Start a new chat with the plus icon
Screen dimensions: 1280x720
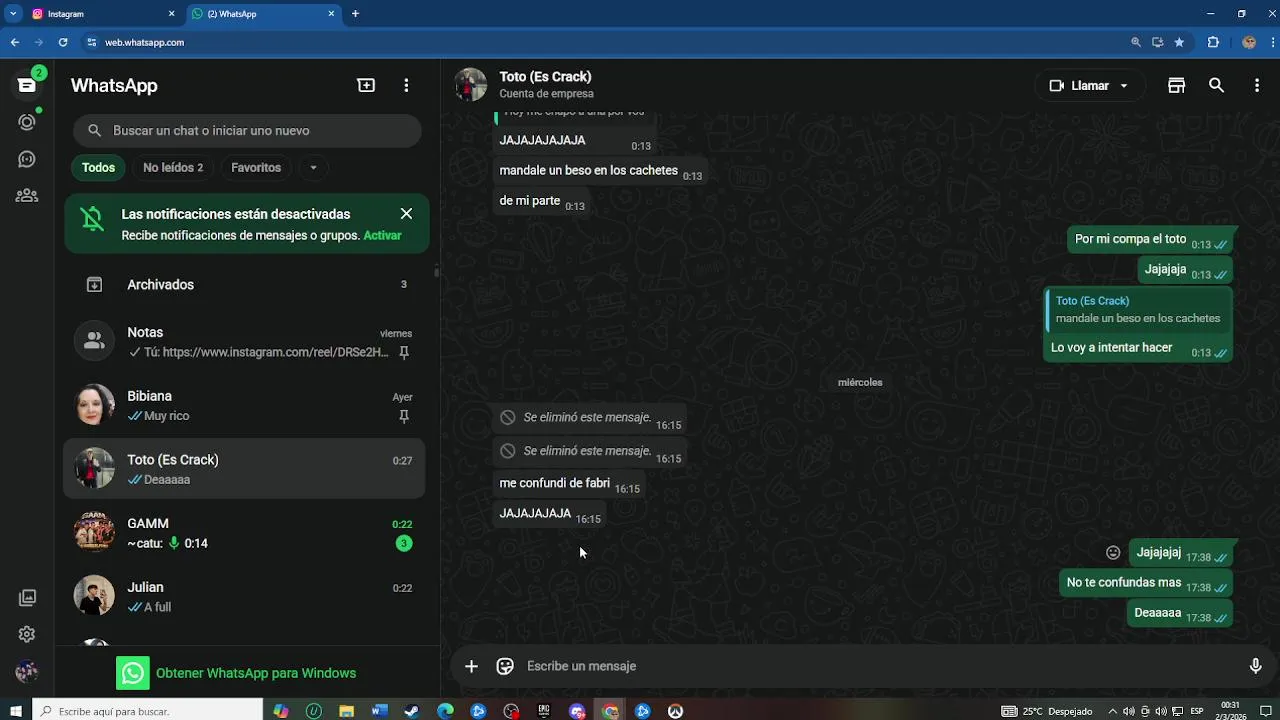tap(366, 86)
